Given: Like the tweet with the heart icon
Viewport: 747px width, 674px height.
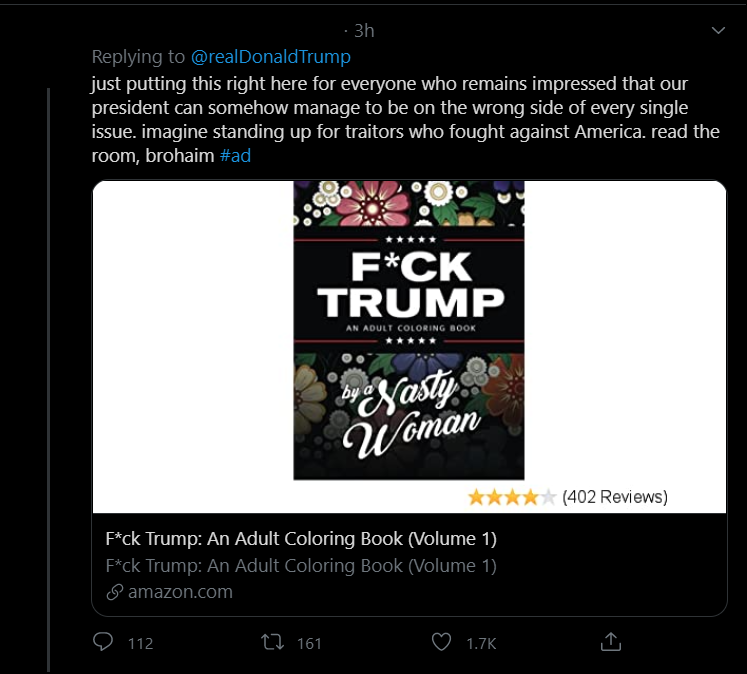Looking at the screenshot, I should coord(443,642).
